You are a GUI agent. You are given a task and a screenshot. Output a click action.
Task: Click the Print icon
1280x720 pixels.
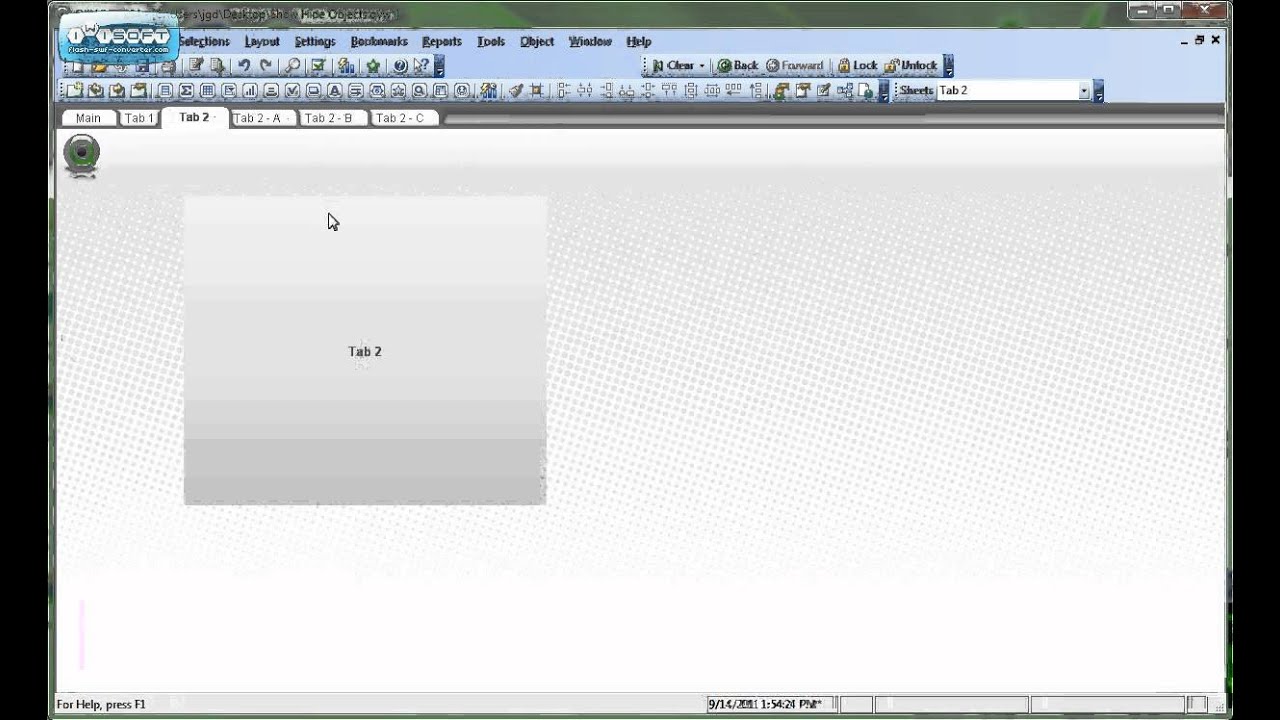click(x=168, y=66)
